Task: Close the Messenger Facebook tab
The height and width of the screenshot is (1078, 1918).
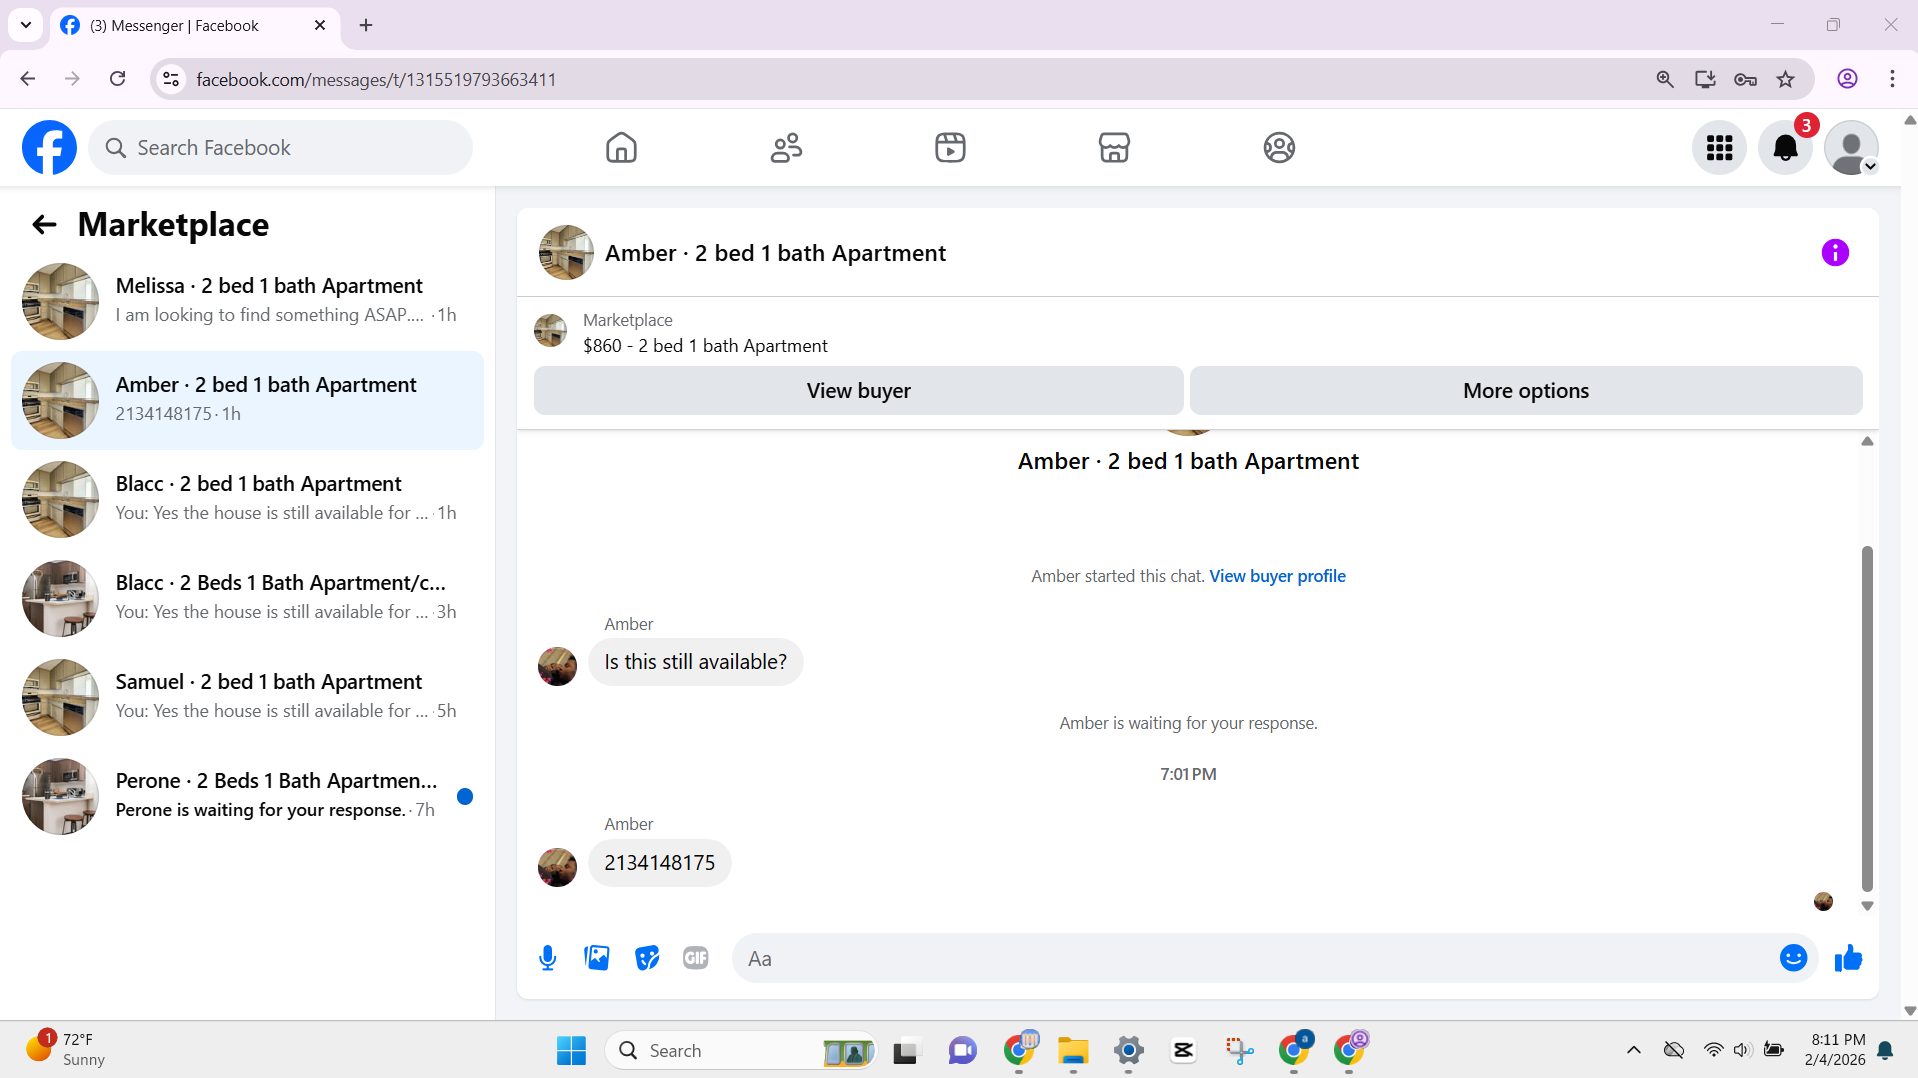Action: point(320,25)
